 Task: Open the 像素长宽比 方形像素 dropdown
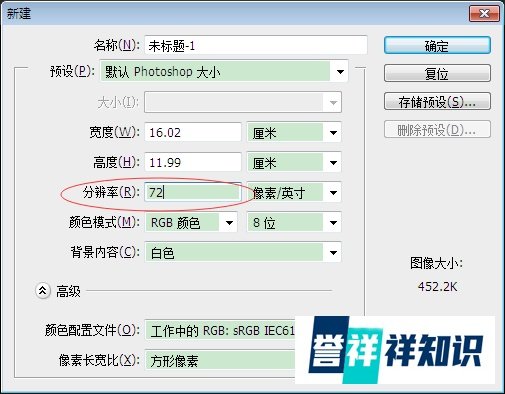tap(220, 360)
